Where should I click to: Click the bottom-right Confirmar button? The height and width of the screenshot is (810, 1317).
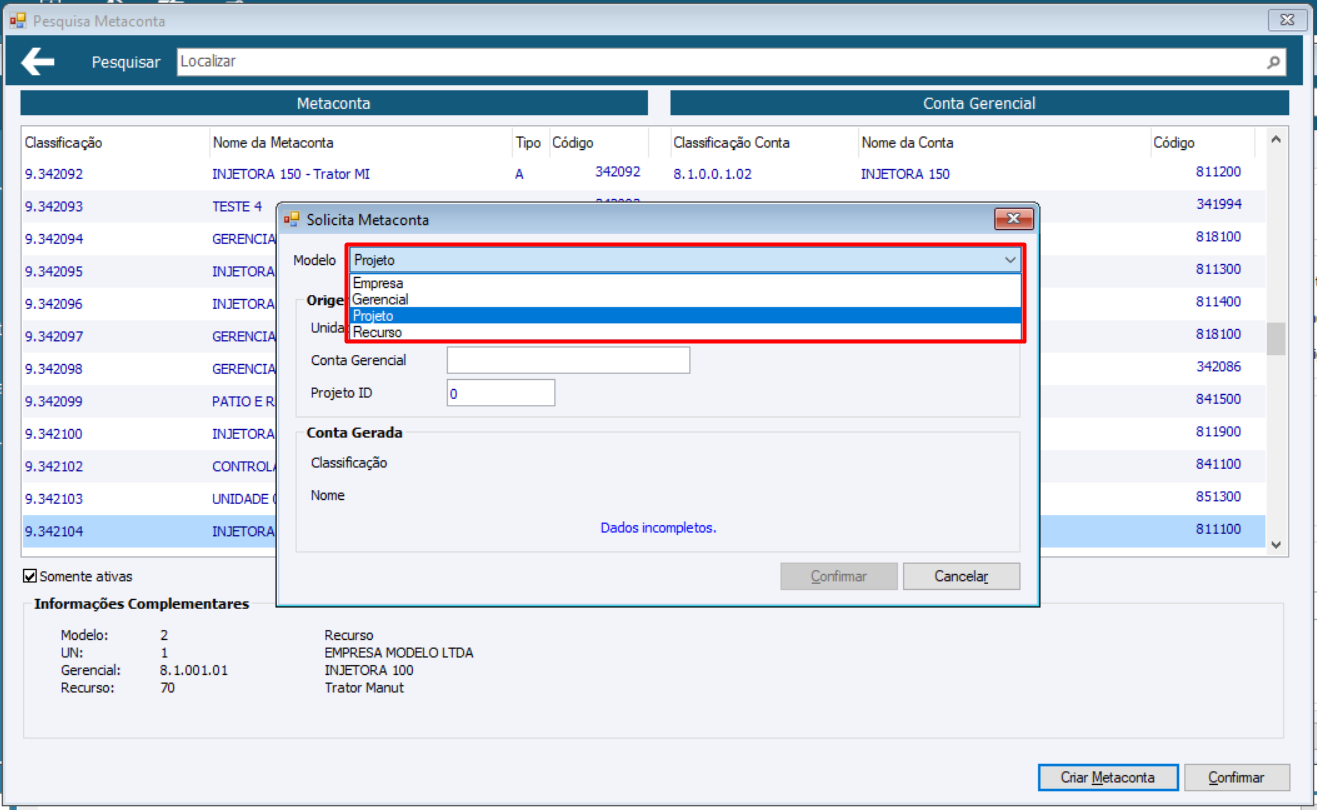coord(1236,777)
